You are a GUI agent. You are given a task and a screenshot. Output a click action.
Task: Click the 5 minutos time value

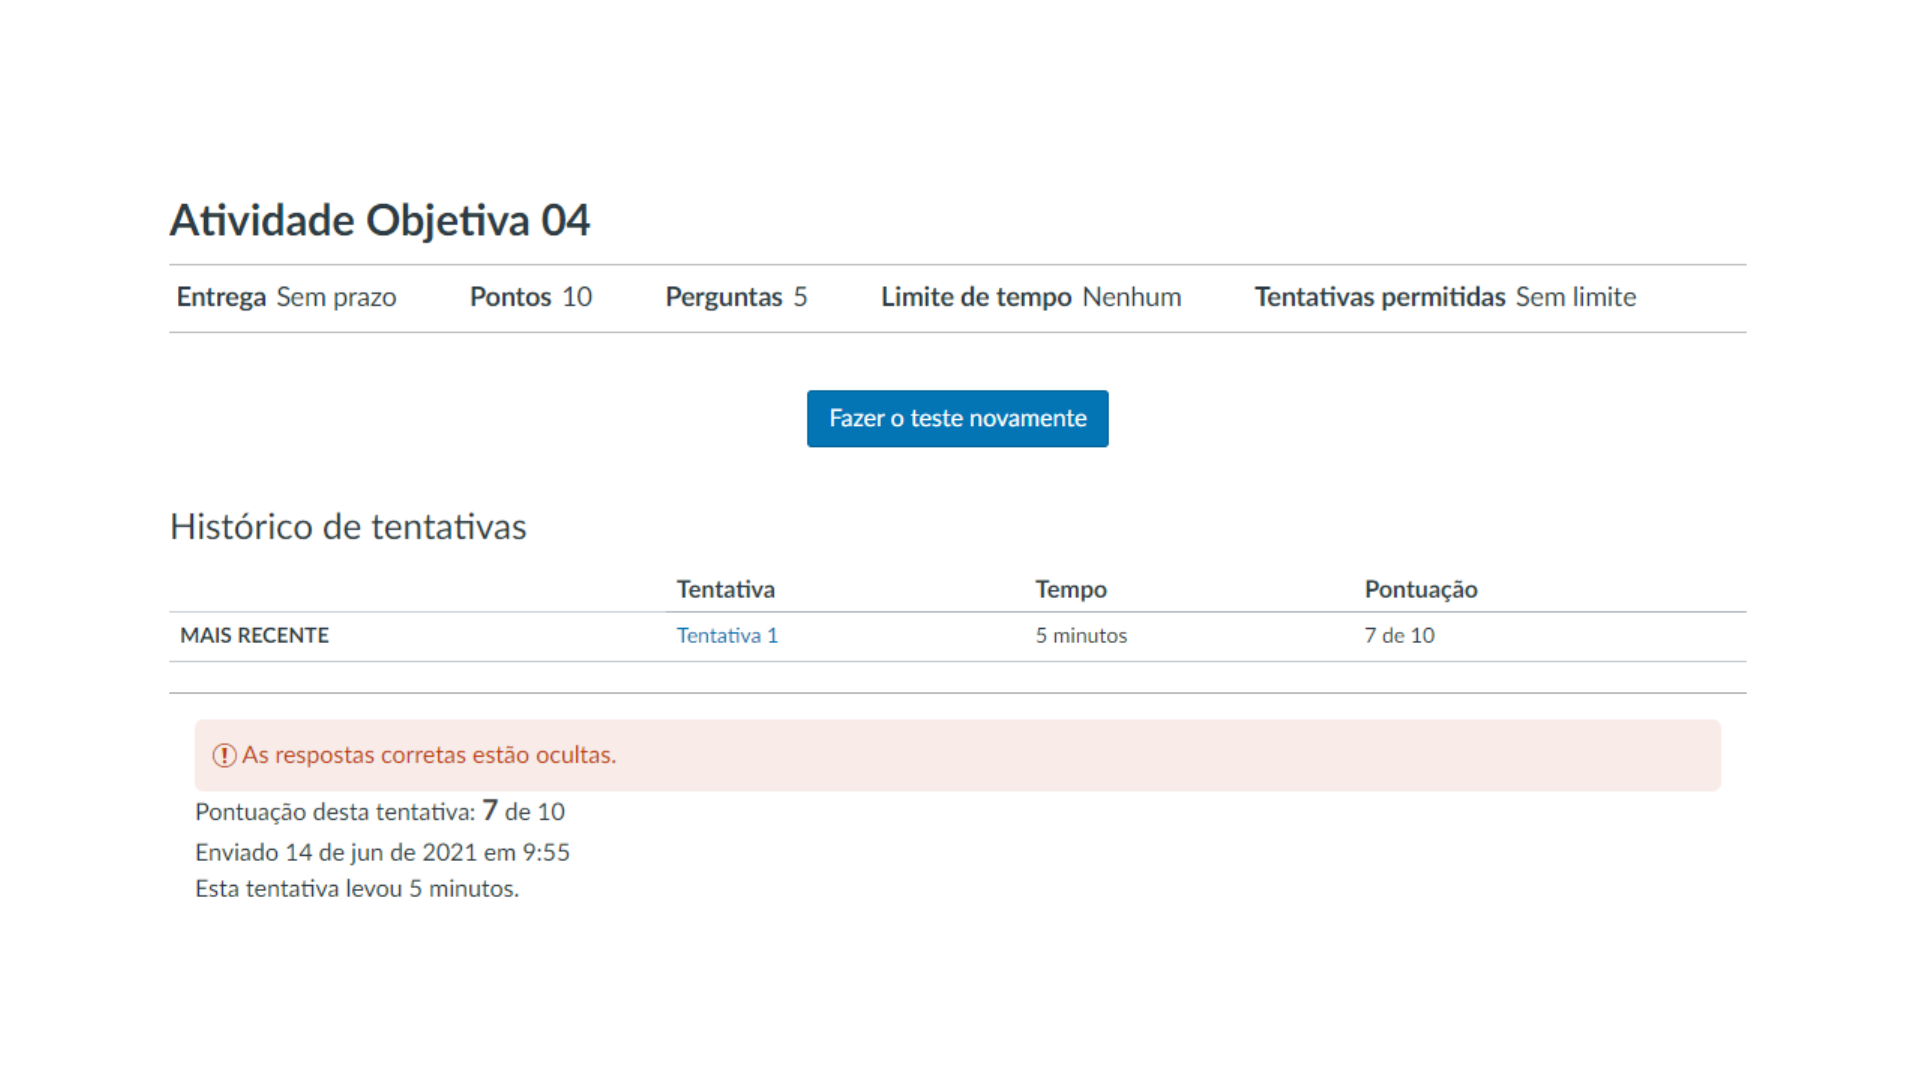pyautogui.click(x=1081, y=635)
